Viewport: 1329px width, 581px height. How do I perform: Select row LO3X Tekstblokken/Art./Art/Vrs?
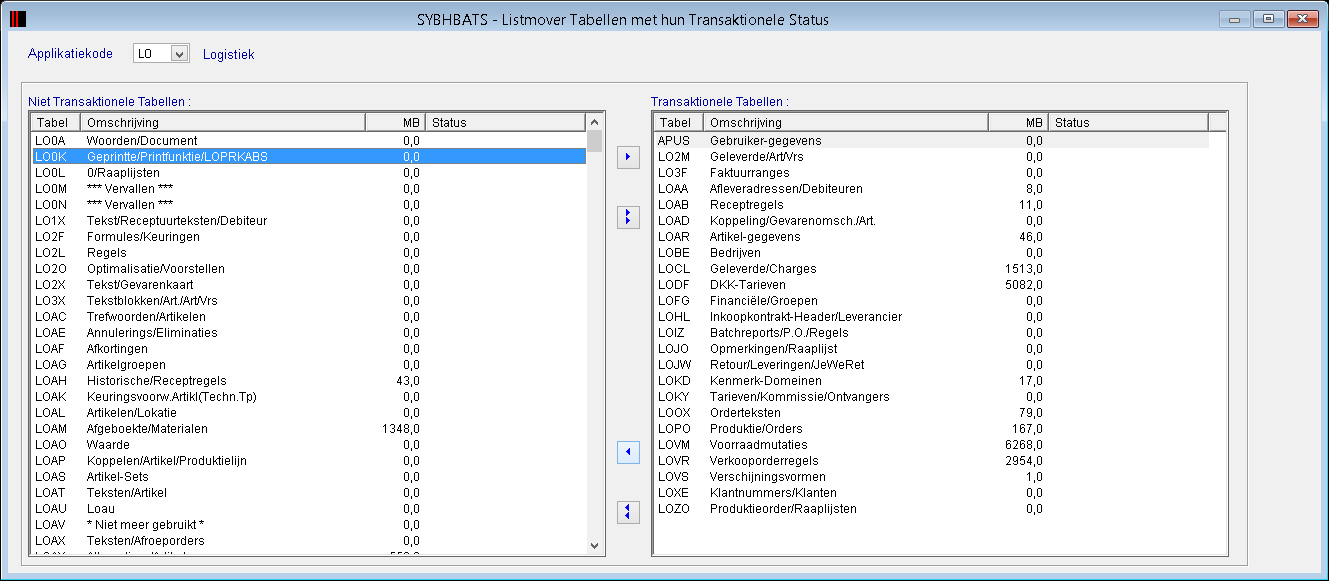(308, 300)
